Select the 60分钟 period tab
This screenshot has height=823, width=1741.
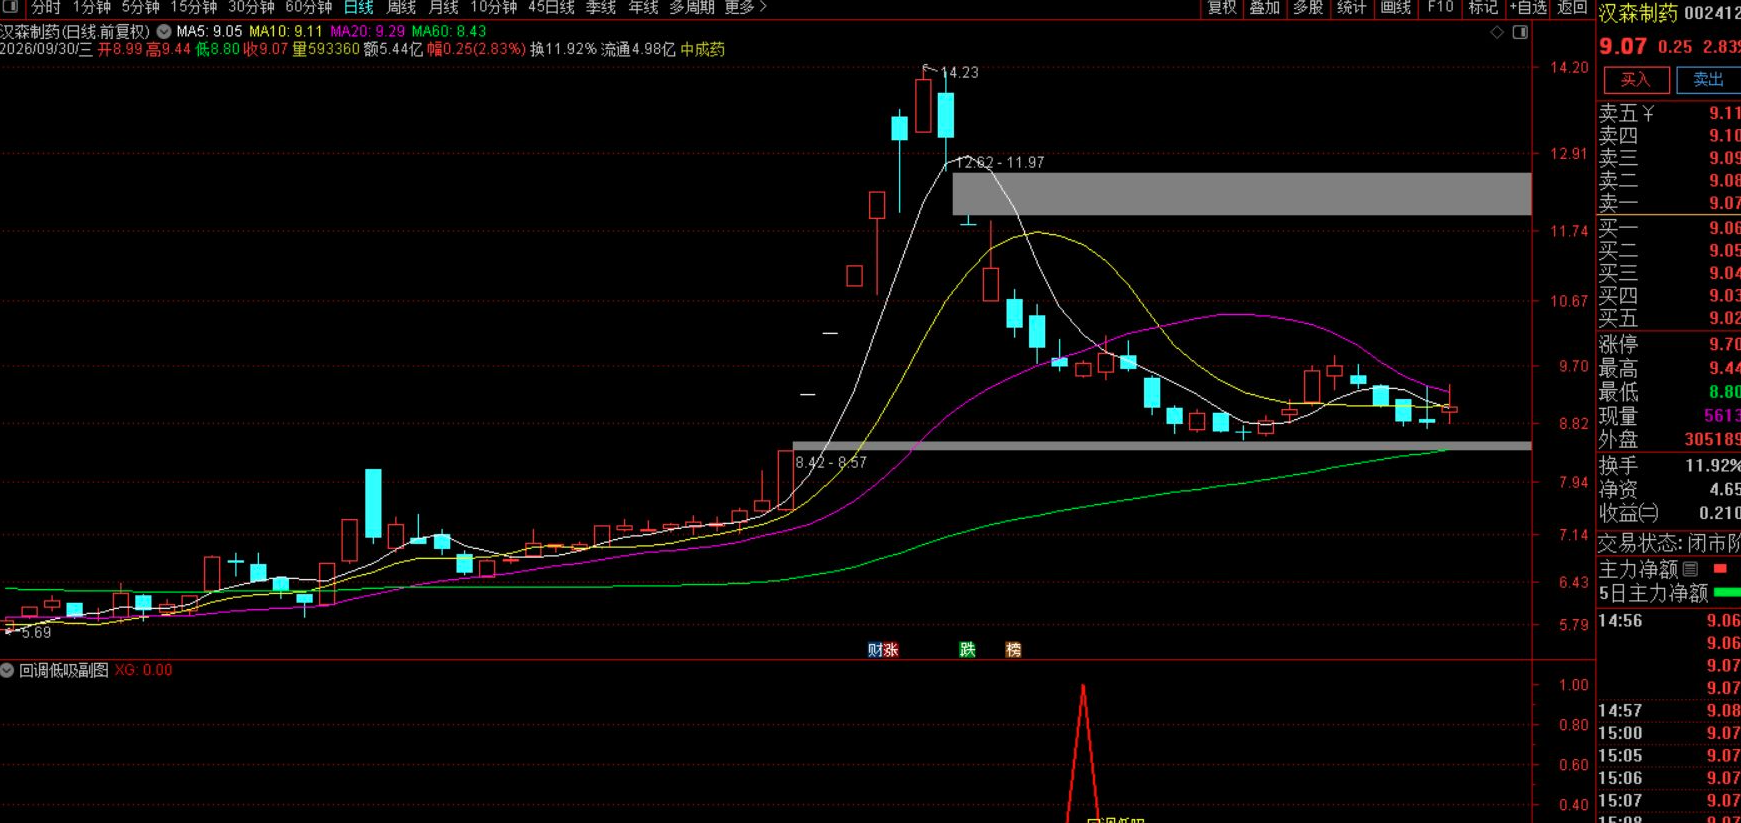(x=309, y=7)
